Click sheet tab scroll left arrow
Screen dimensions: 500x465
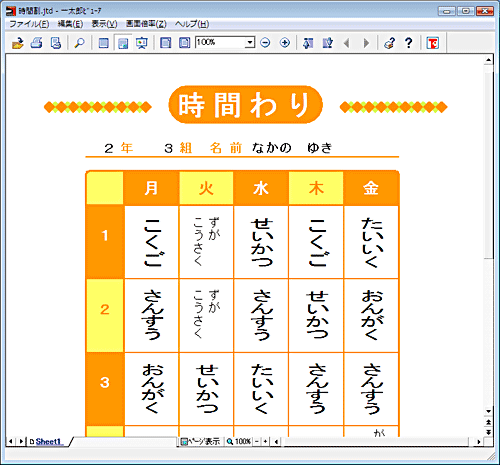tap(11, 442)
